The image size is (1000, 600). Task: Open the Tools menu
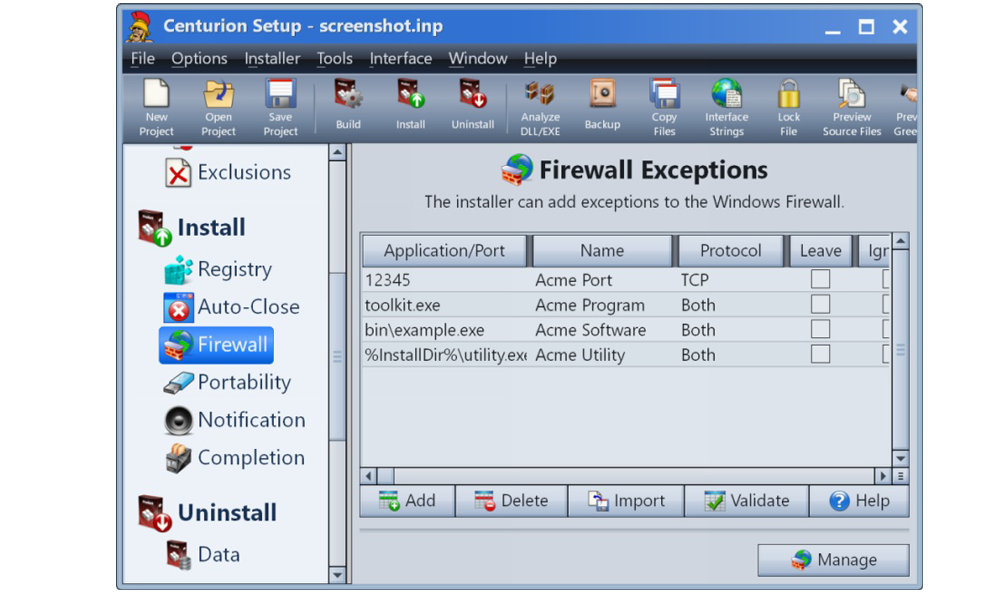(x=334, y=59)
